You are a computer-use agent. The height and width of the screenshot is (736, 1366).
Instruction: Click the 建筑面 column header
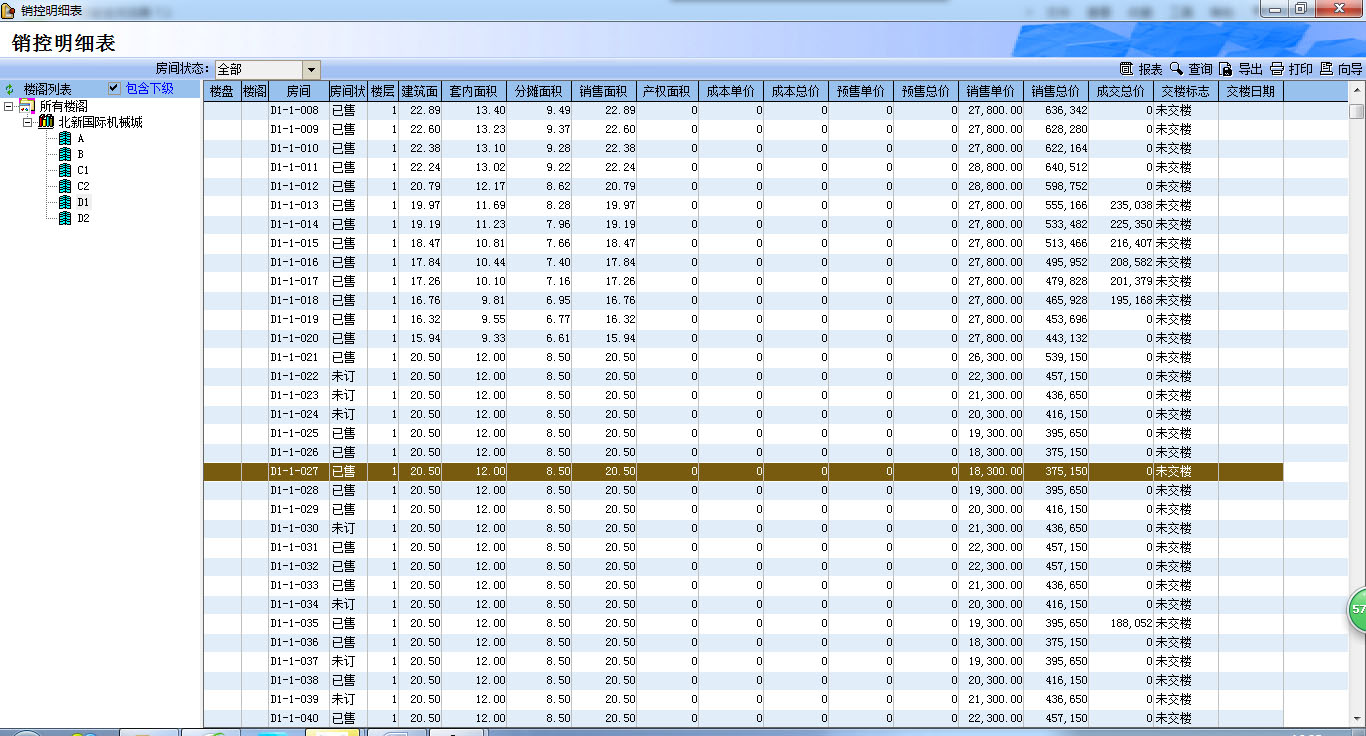(x=419, y=91)
